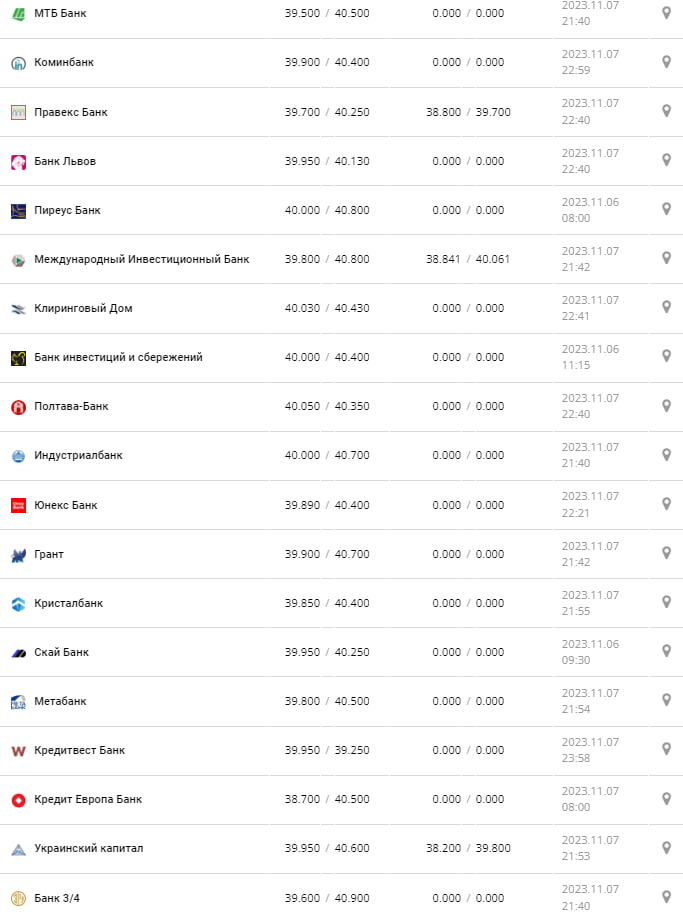Click the Кредит Европа Банк logo
This screenshot has height=918, width=683.
[x=18, y=799]
